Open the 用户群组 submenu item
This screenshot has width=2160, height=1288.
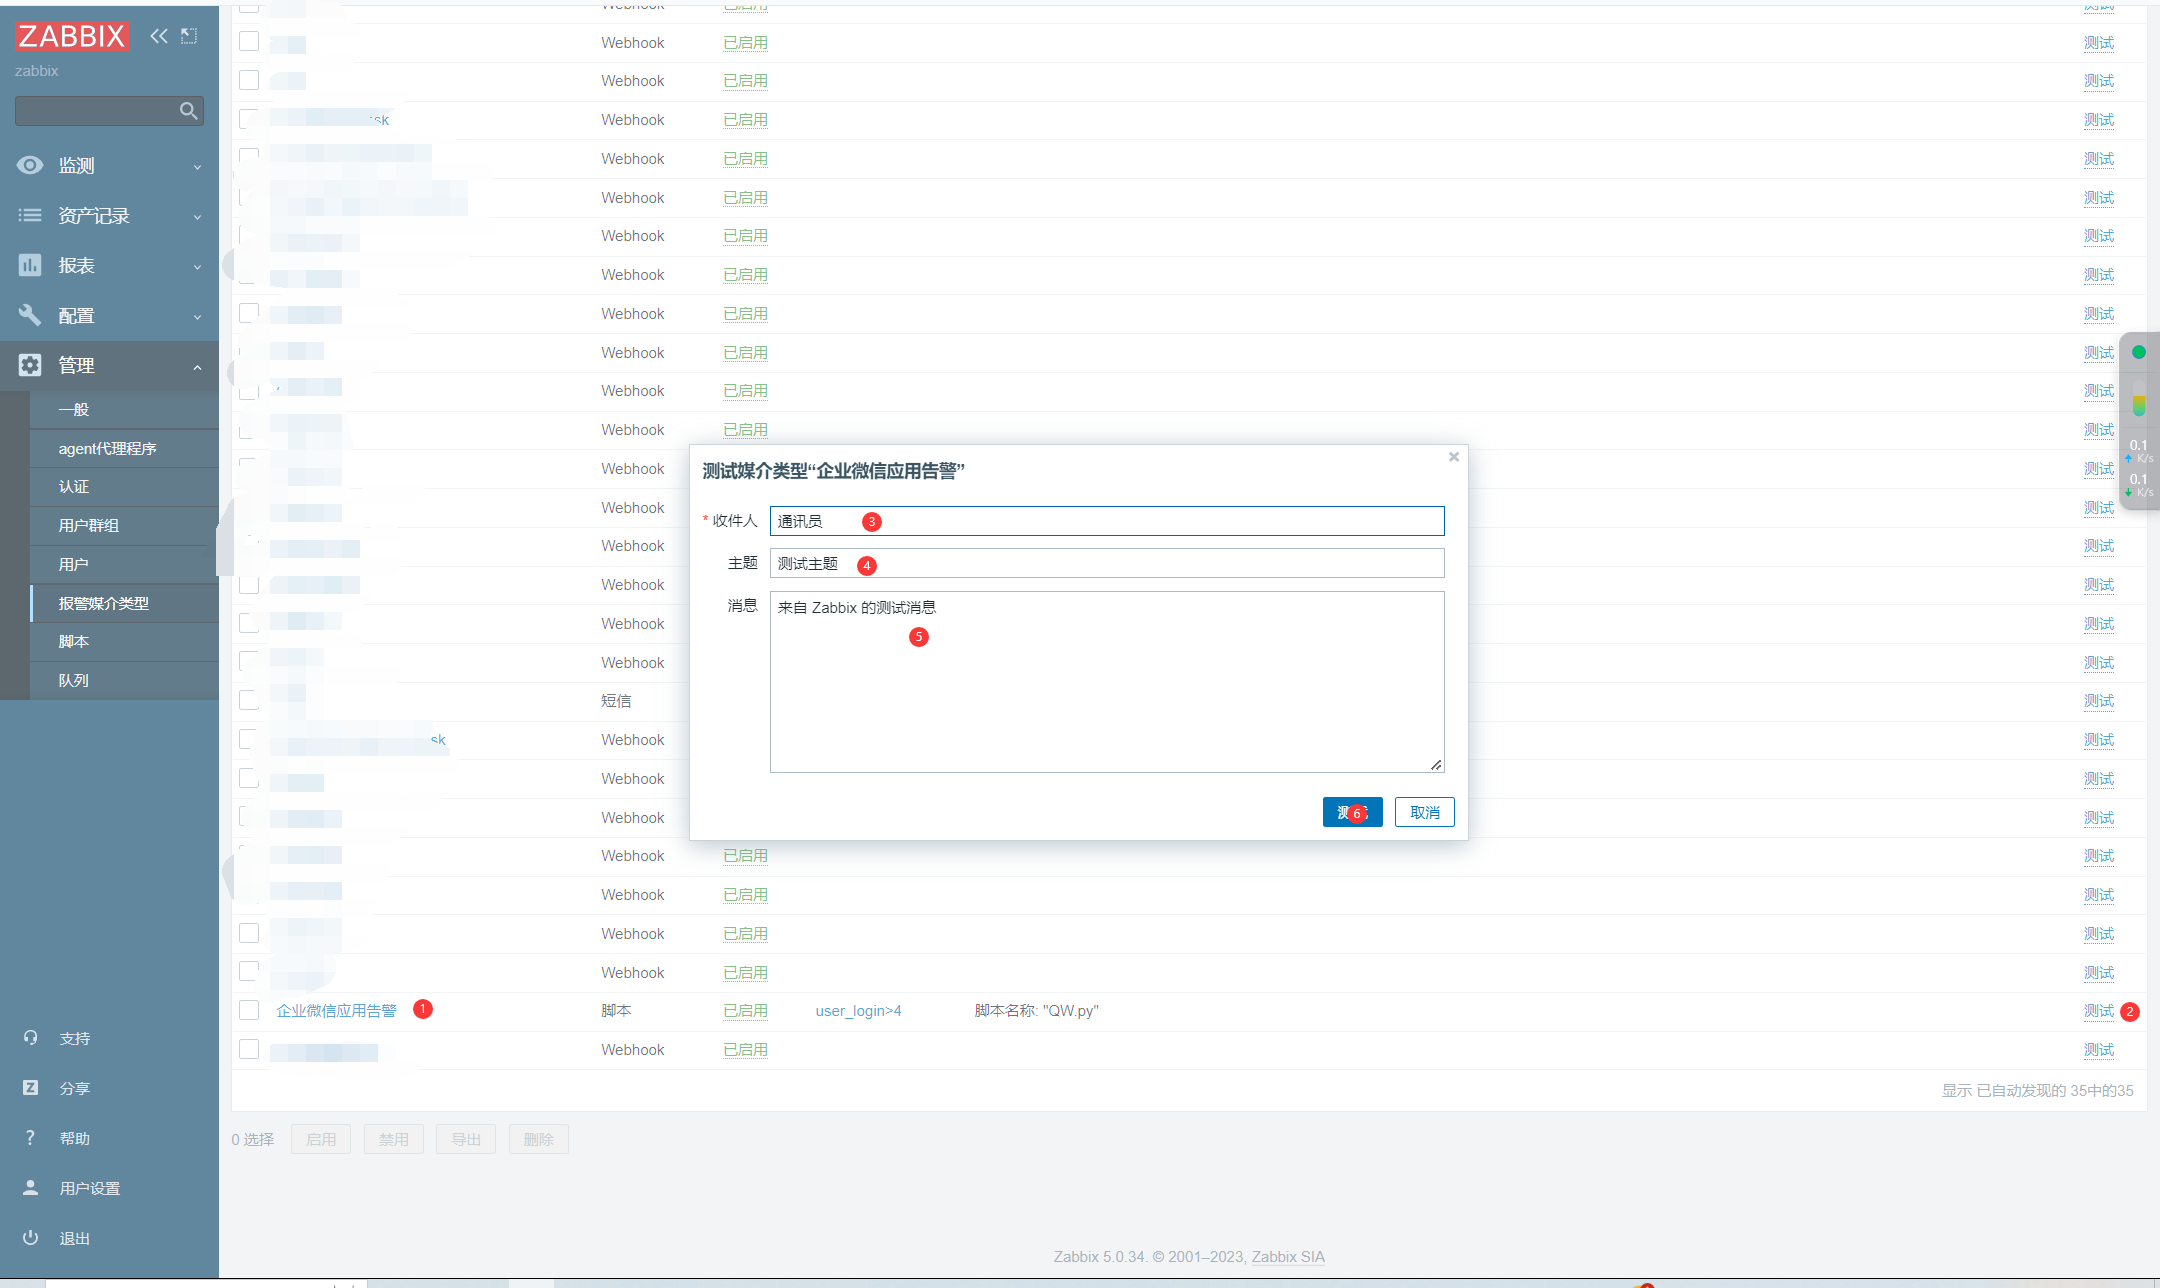point(124,525)
